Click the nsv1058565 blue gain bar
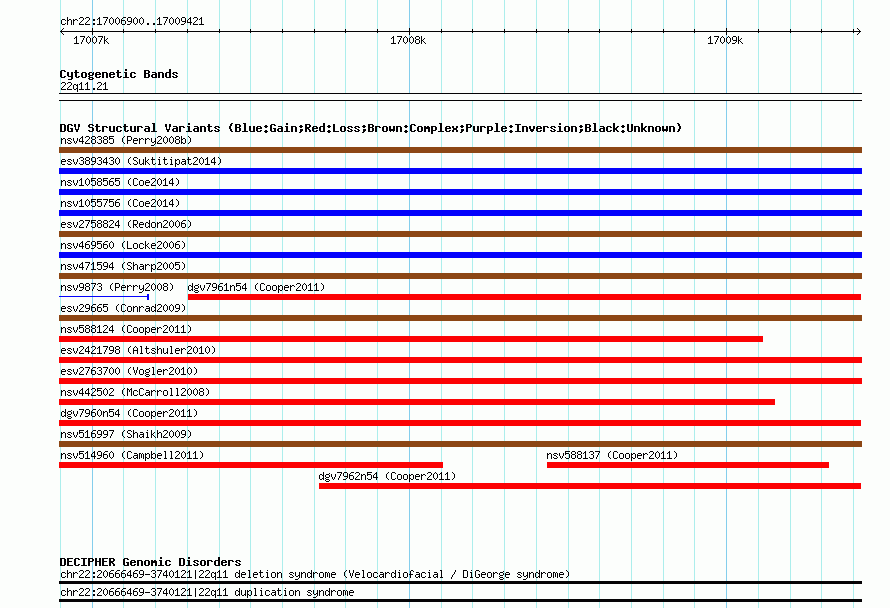The image size is (890, 608). (x=460, y=192)
